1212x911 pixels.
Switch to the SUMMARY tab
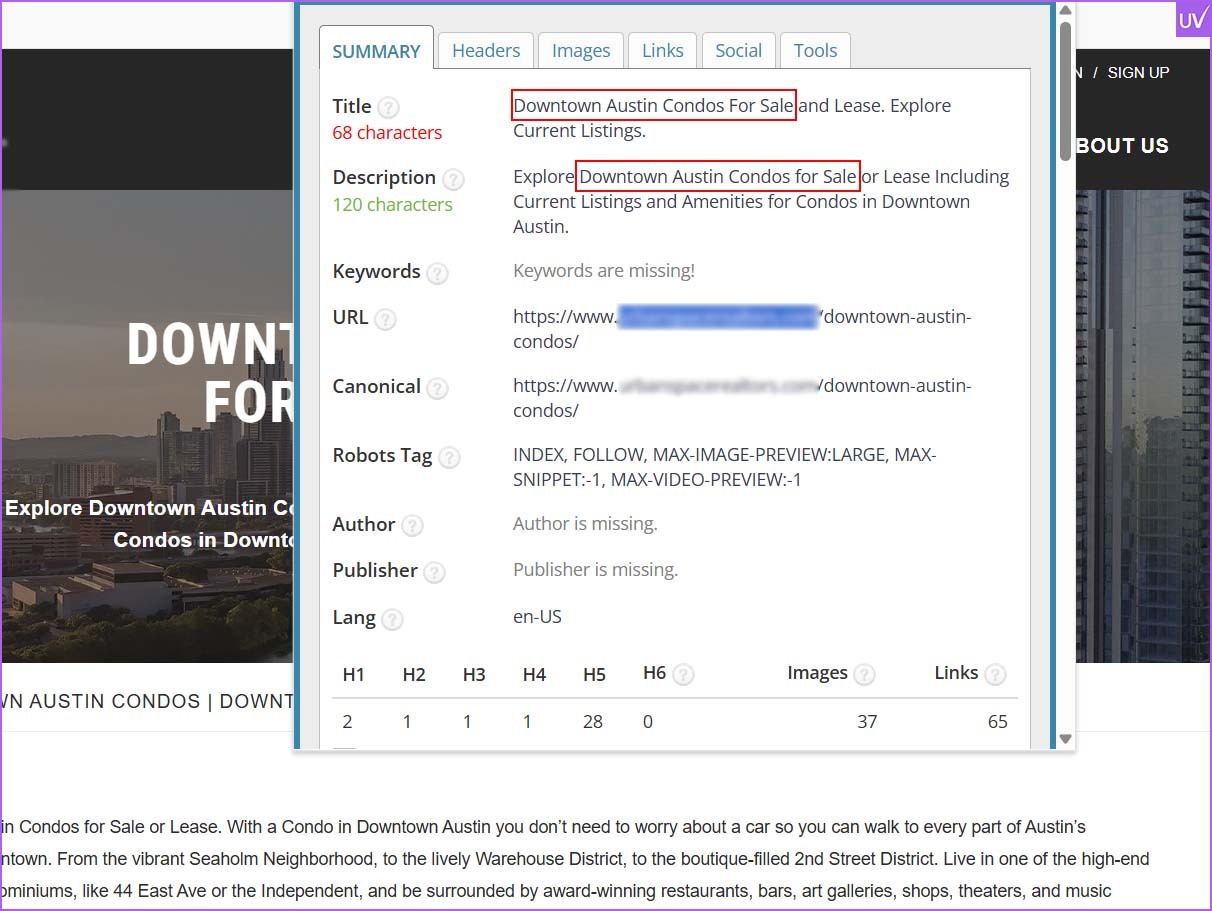coord(376,51)
